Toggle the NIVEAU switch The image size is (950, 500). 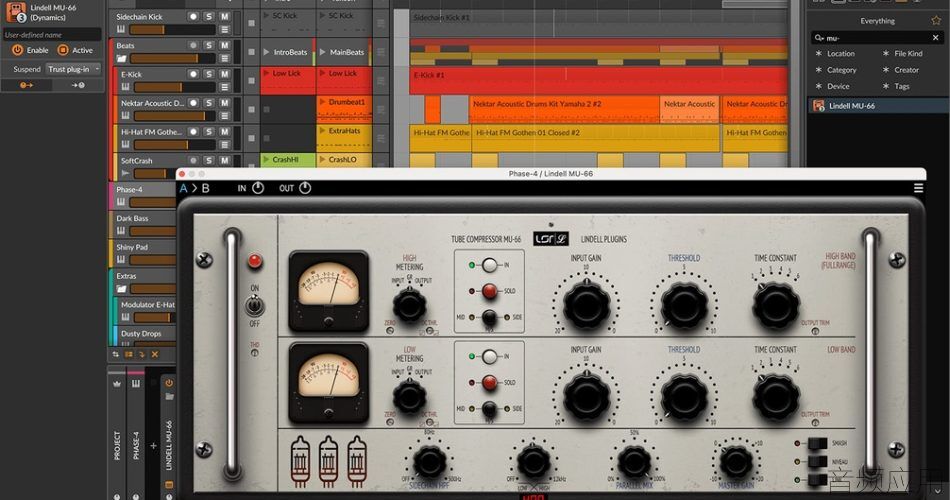817,462
